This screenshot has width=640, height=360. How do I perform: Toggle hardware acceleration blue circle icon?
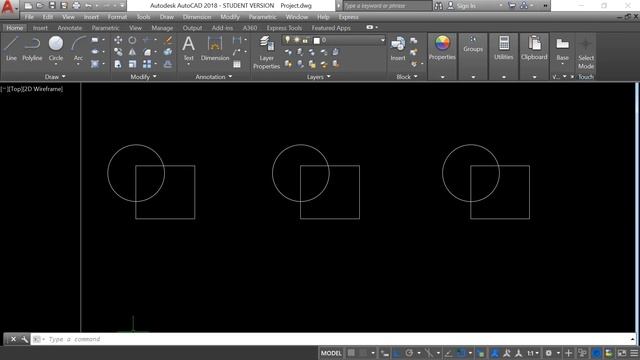(596, 353)
